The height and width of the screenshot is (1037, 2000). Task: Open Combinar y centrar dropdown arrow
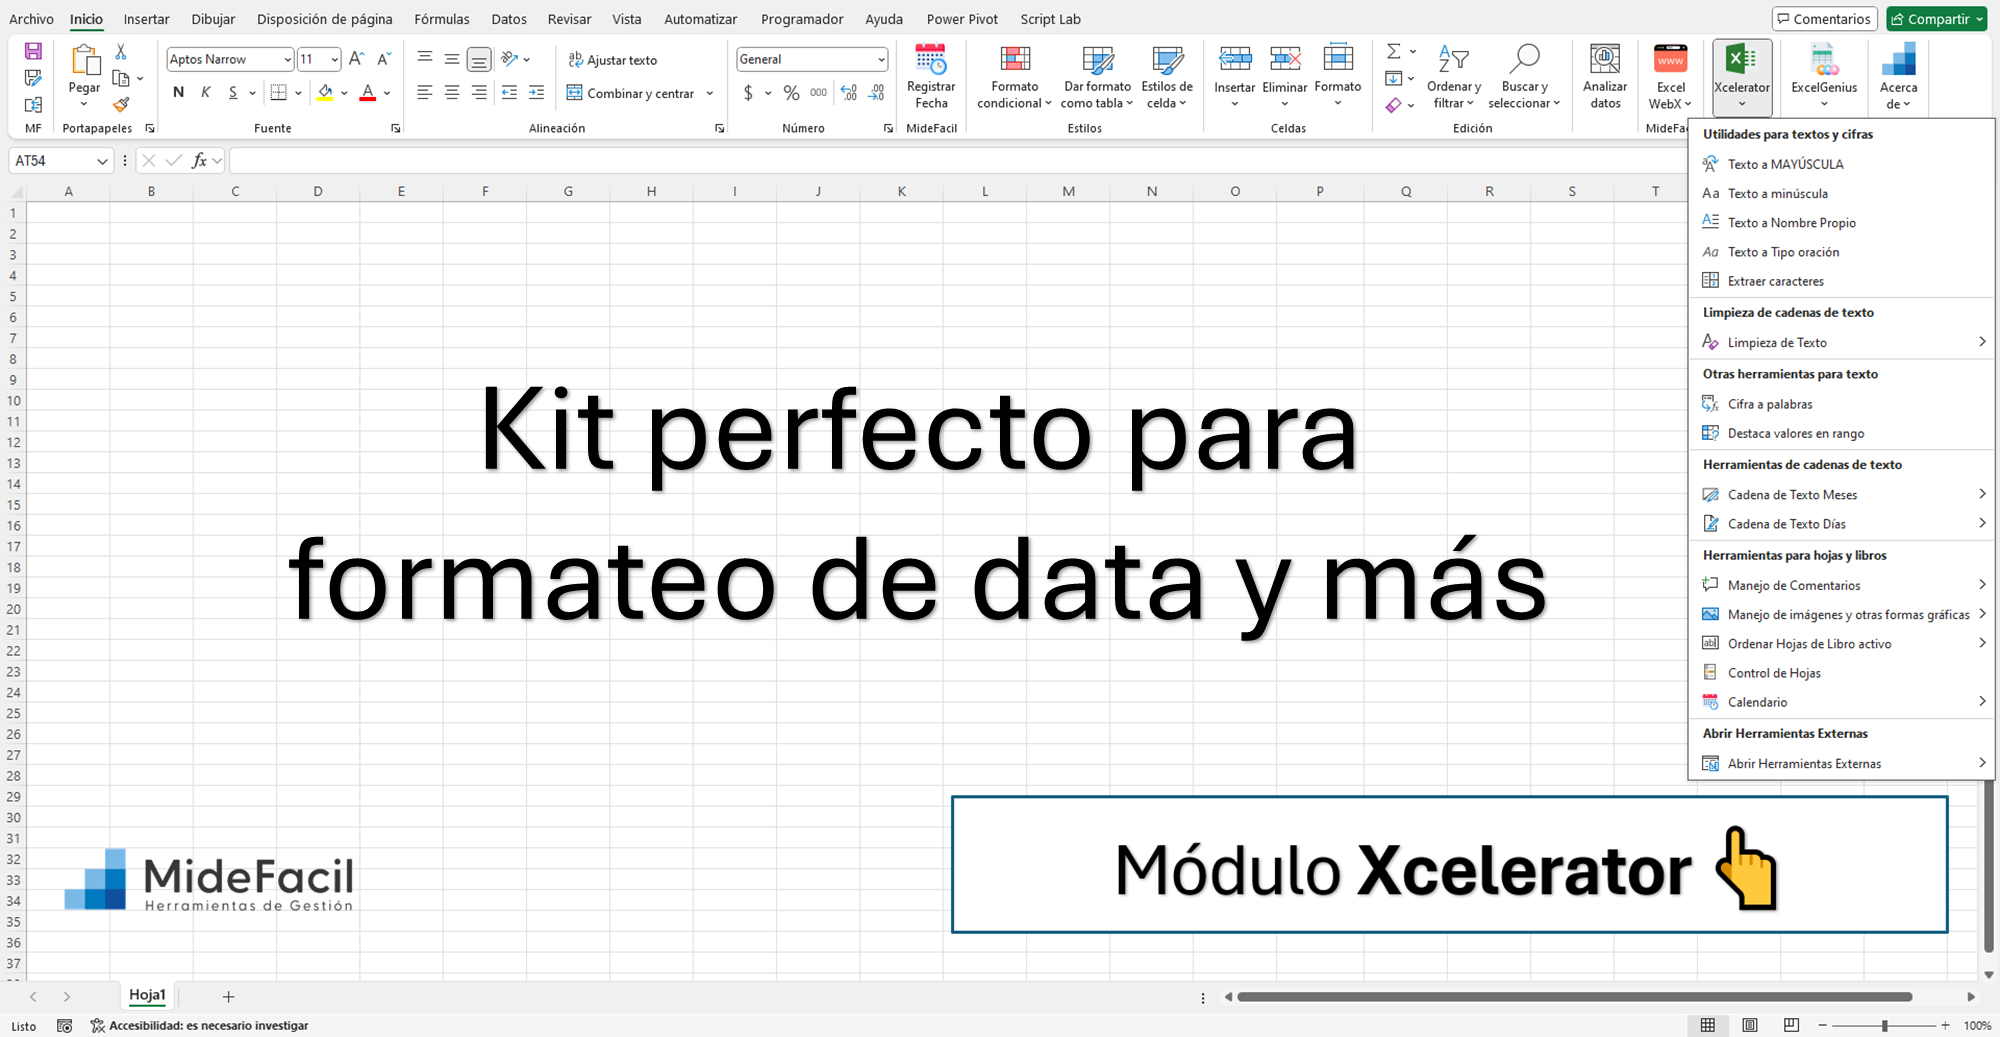click(710, 93)
